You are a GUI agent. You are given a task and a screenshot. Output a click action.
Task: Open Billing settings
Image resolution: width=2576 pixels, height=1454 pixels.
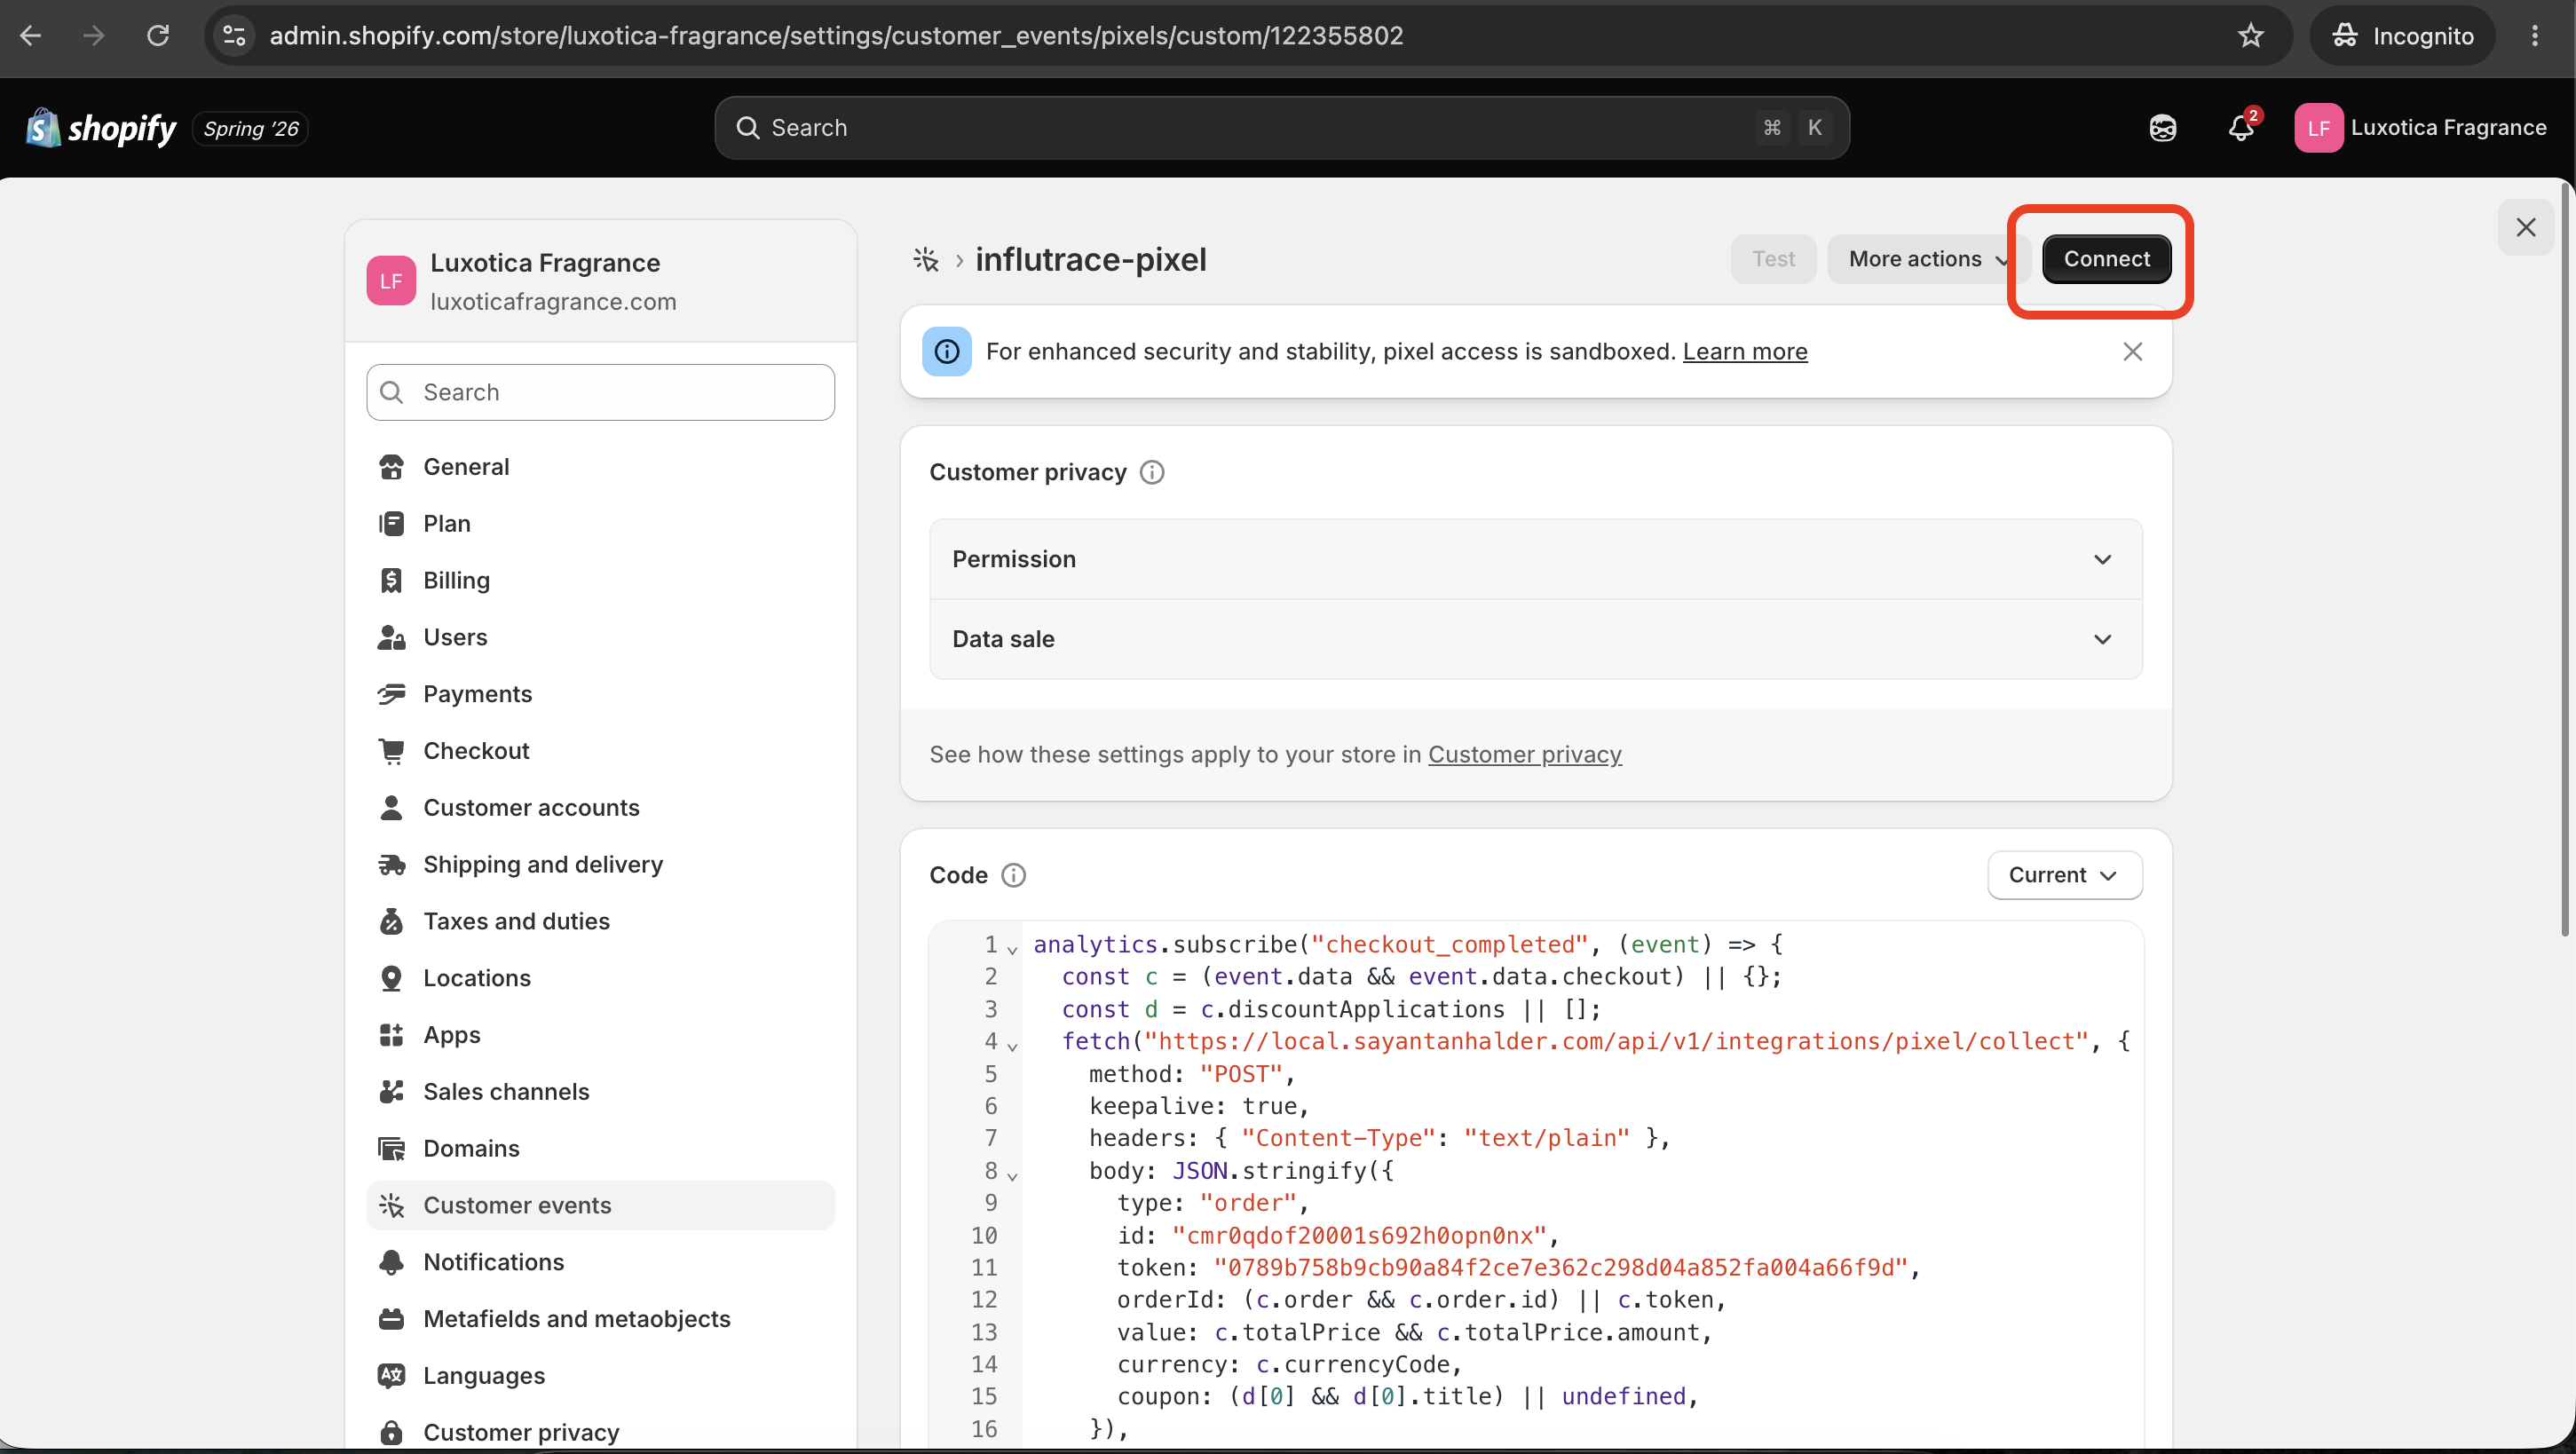coord(600,581)
